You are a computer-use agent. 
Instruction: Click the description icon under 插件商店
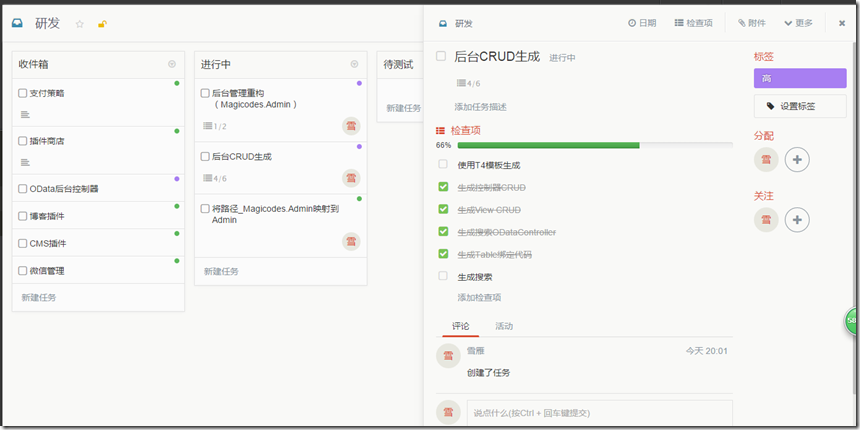tap(25, 162)
